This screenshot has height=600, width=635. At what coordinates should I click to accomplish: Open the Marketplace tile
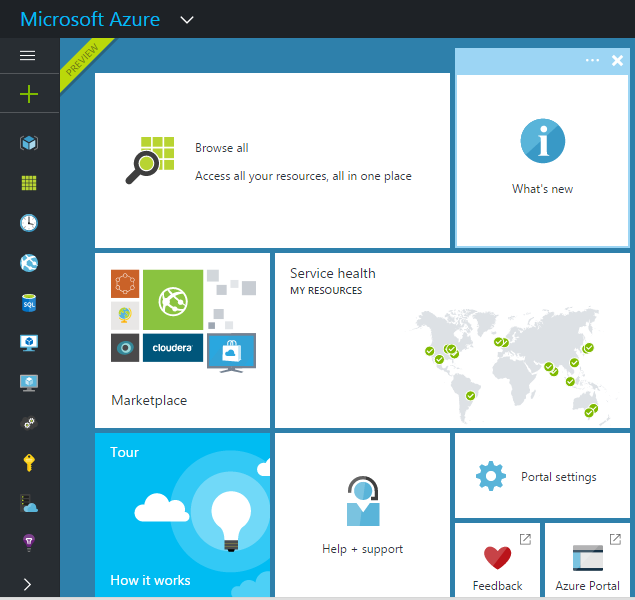click(x=182, y=340)
